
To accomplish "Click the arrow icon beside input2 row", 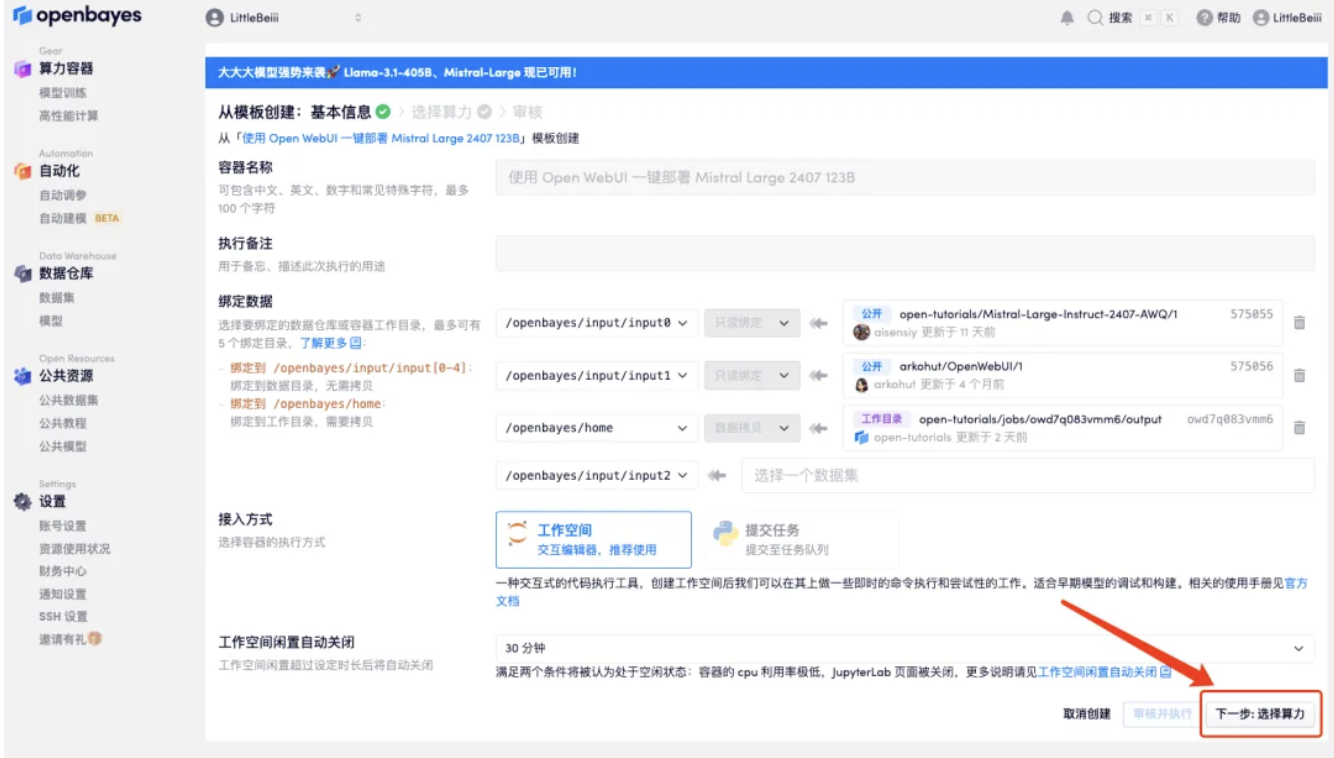I will (x=716, y=475).
